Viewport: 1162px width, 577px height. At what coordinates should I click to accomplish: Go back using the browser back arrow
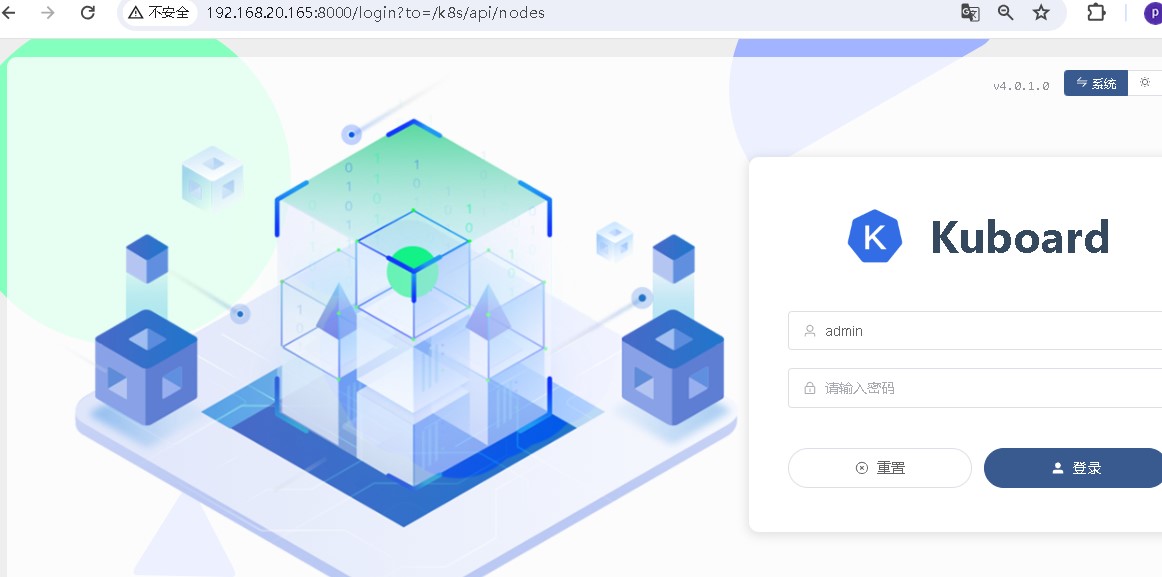point(10,13)
